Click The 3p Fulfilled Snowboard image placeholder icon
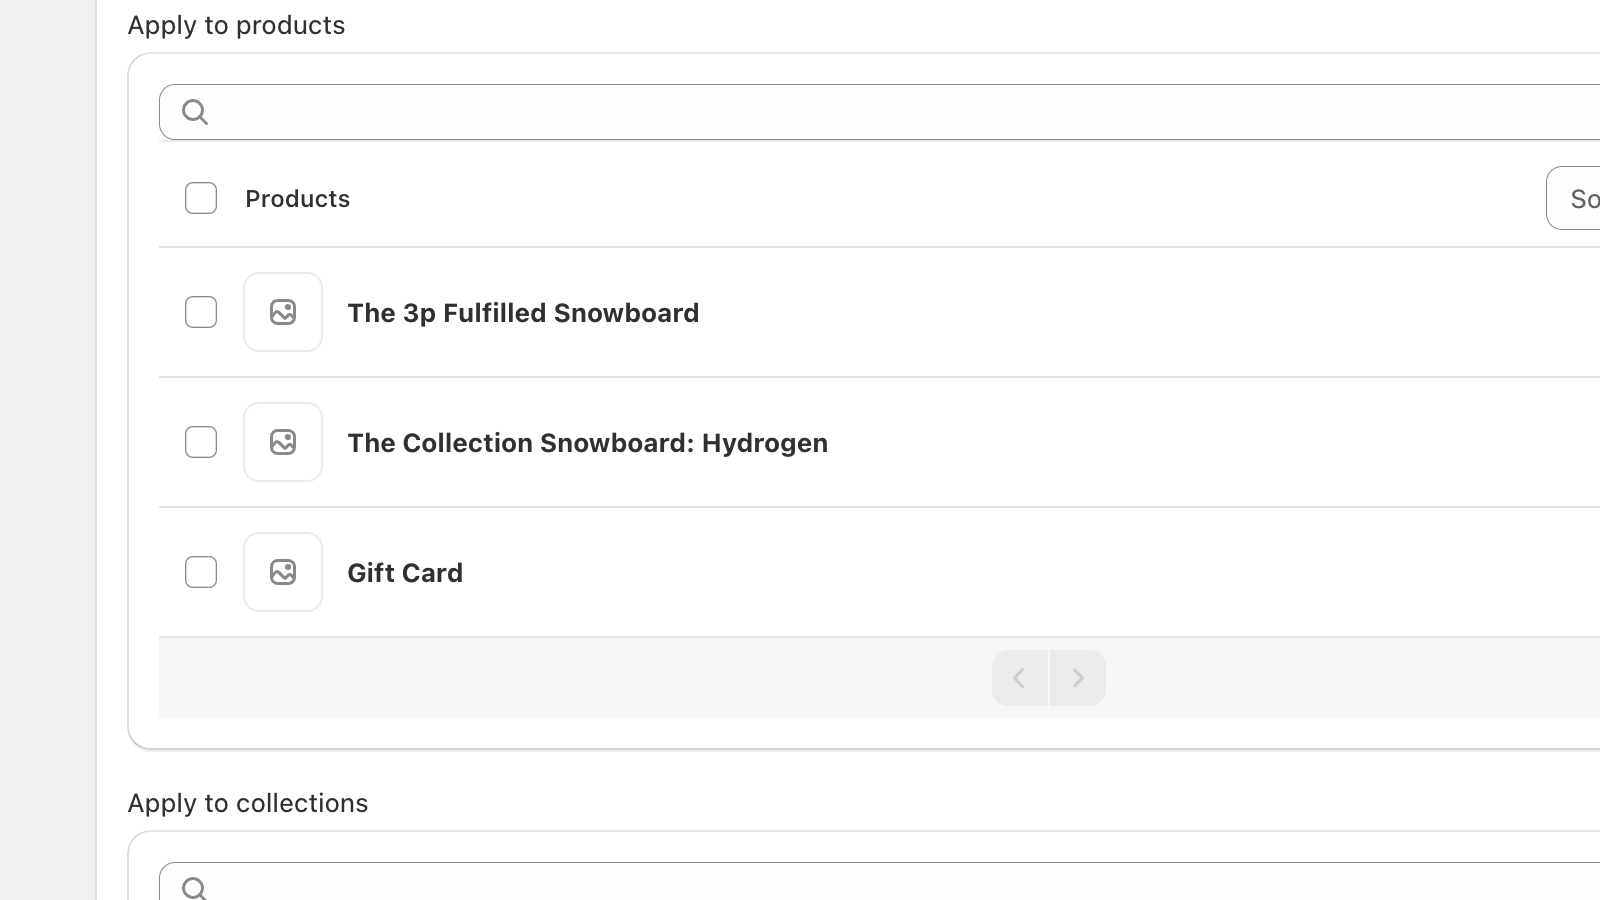 (283, 312)
